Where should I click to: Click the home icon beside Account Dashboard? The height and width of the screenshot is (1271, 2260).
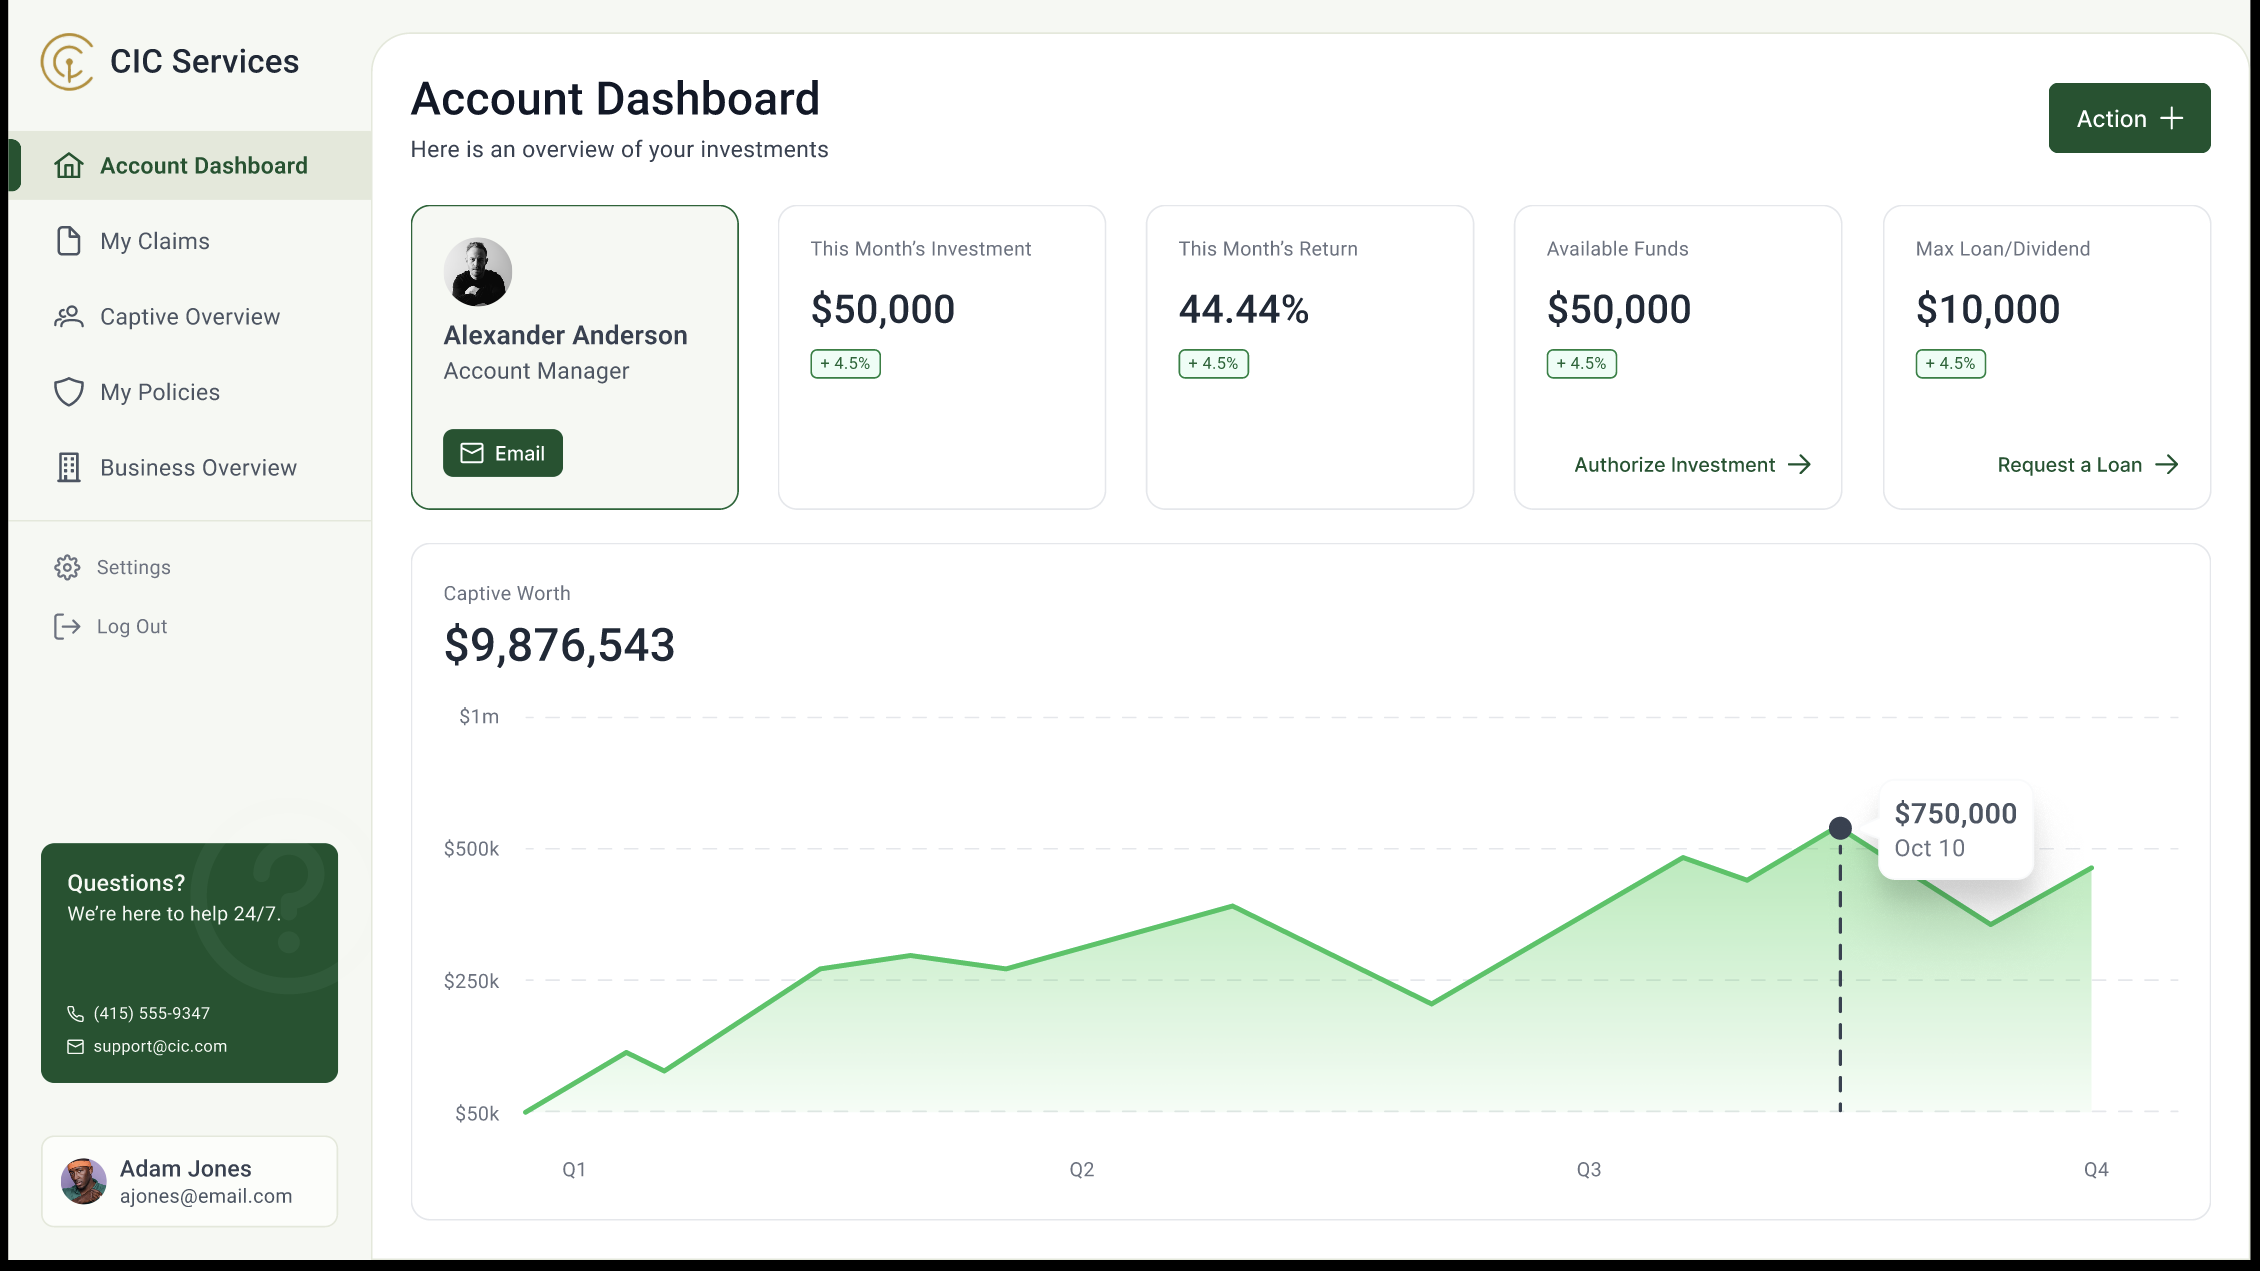tap(69, 165)
